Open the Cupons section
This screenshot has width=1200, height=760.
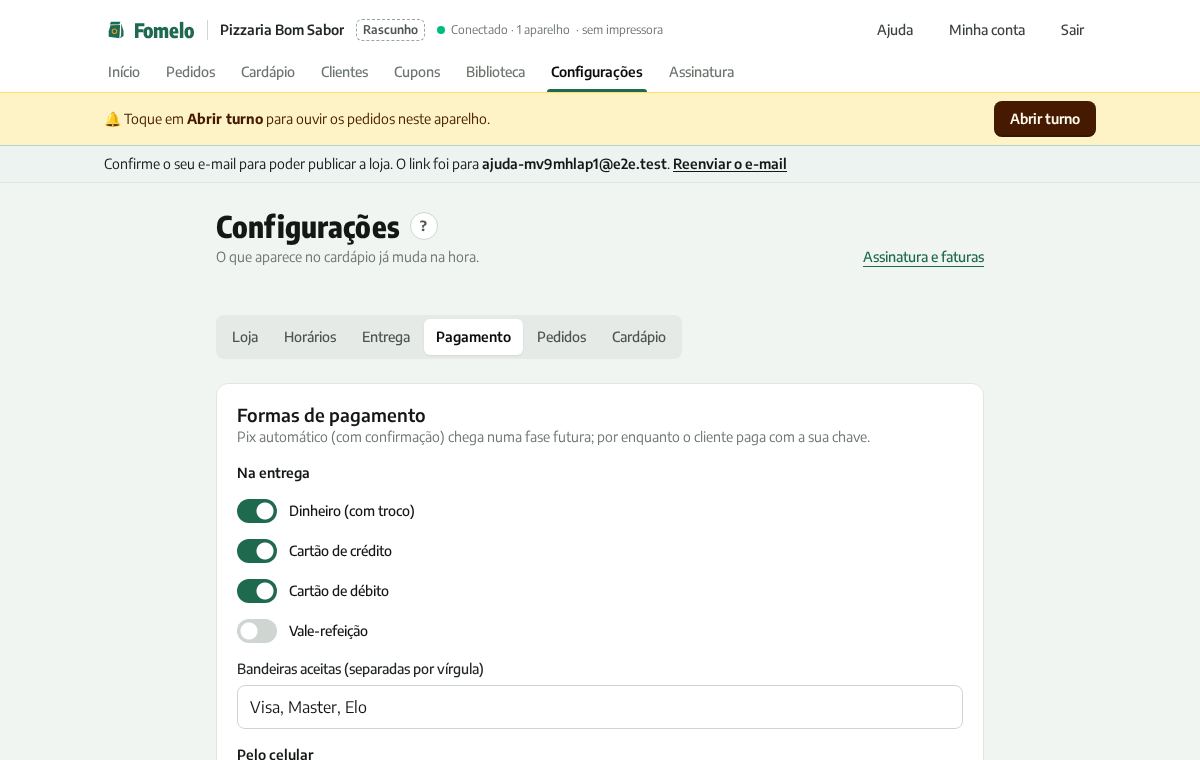click(x=417, y=72)
